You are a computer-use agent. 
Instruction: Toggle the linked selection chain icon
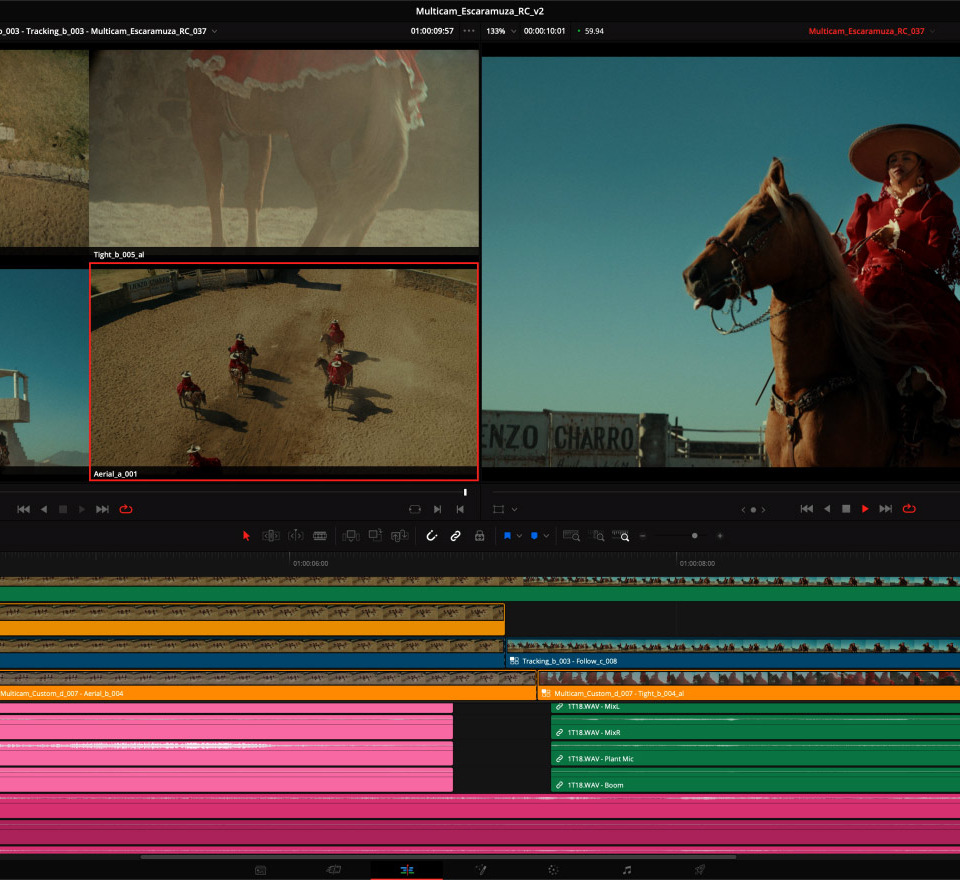pyautogui.click(x=456, y=536)
